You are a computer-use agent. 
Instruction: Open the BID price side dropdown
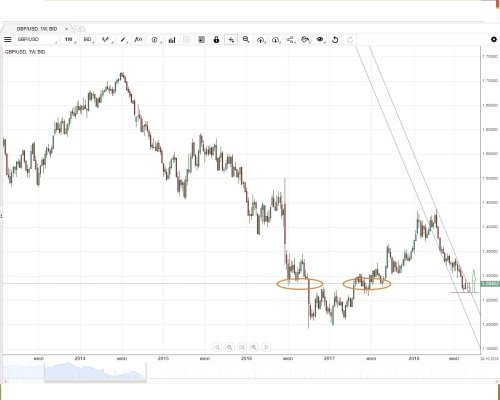[x=88, y=40]
